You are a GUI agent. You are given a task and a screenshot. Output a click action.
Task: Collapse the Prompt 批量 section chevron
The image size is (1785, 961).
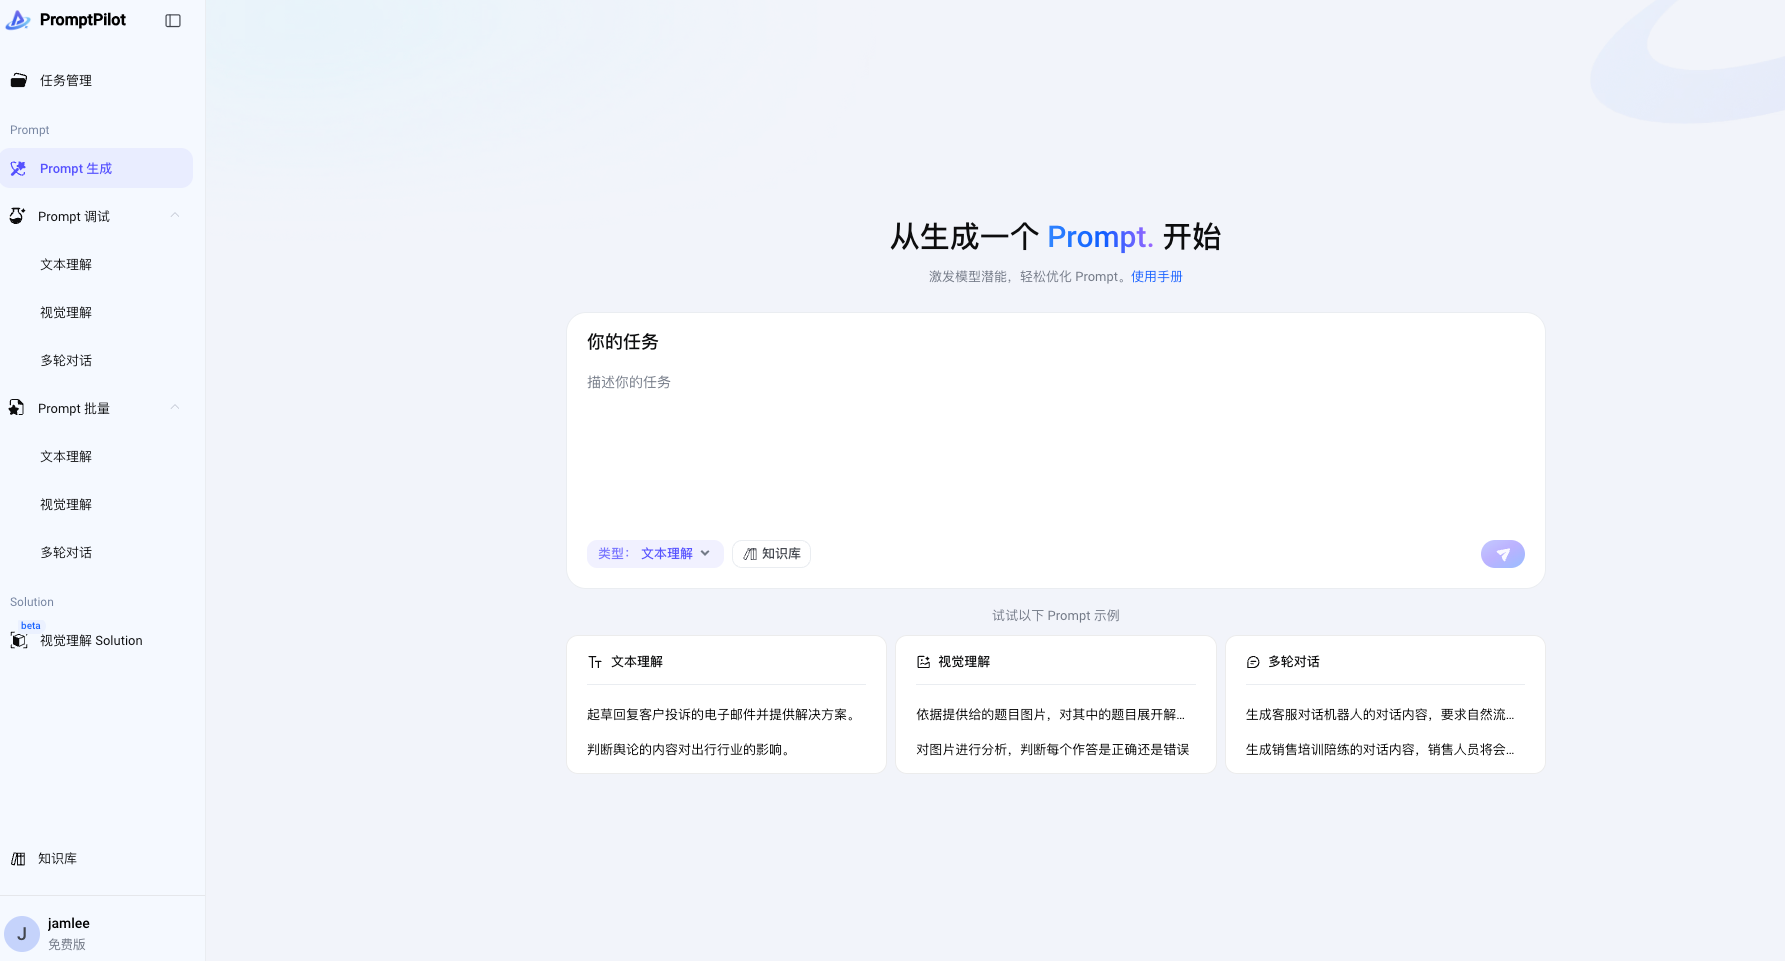click(x=175, y=408)
